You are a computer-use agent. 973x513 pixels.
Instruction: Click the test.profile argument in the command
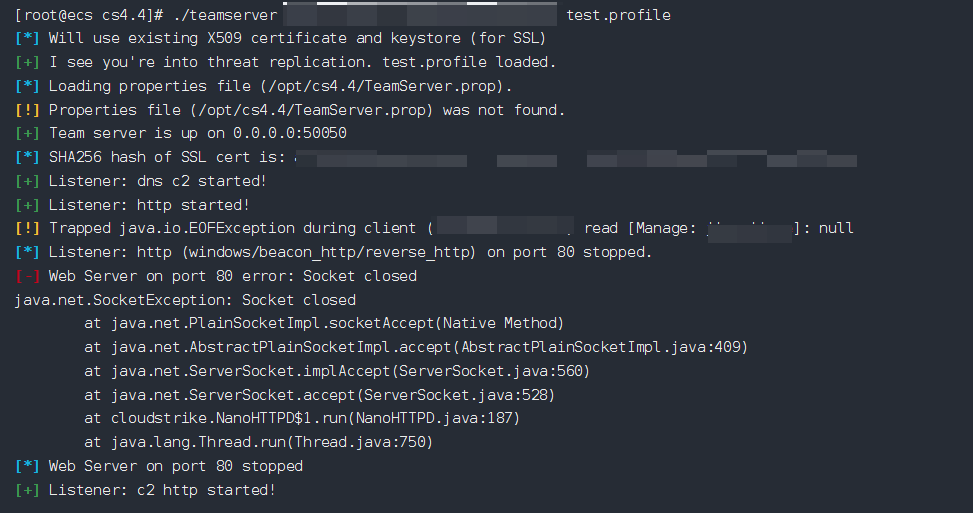618,15
